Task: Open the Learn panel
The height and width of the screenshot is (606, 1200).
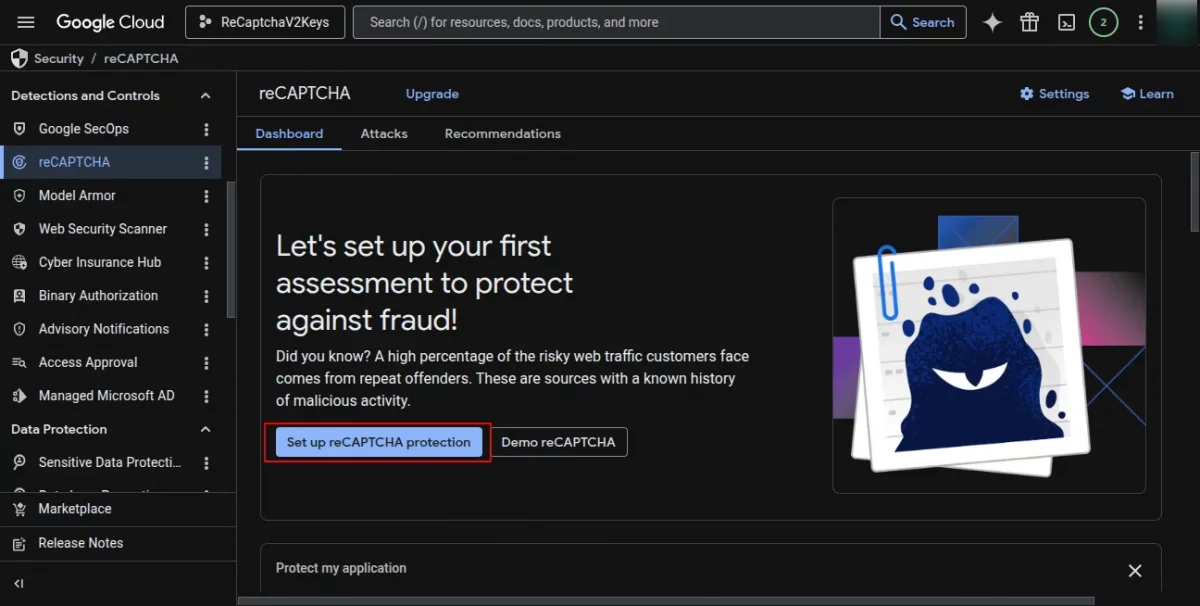Action: [1147, 94]
